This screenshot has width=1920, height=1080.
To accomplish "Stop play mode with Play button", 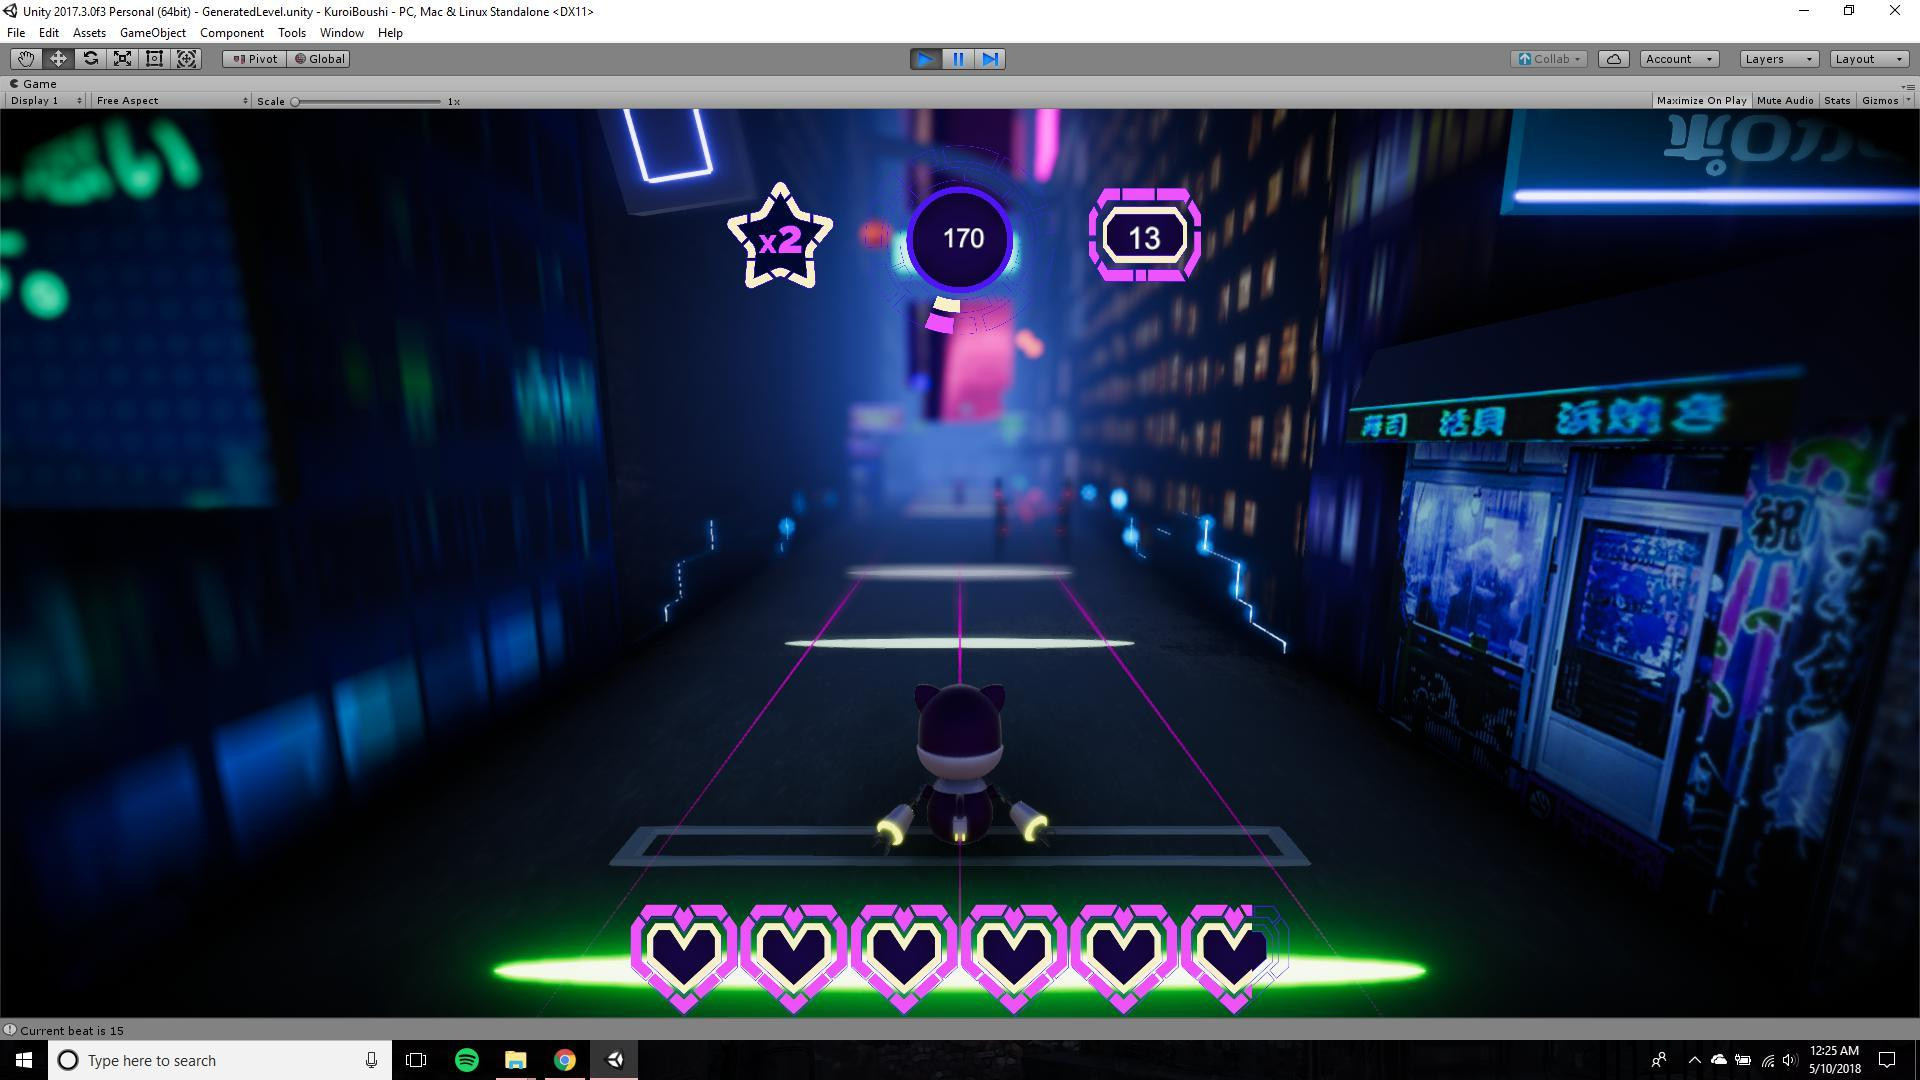I will [x=926, y=59].
